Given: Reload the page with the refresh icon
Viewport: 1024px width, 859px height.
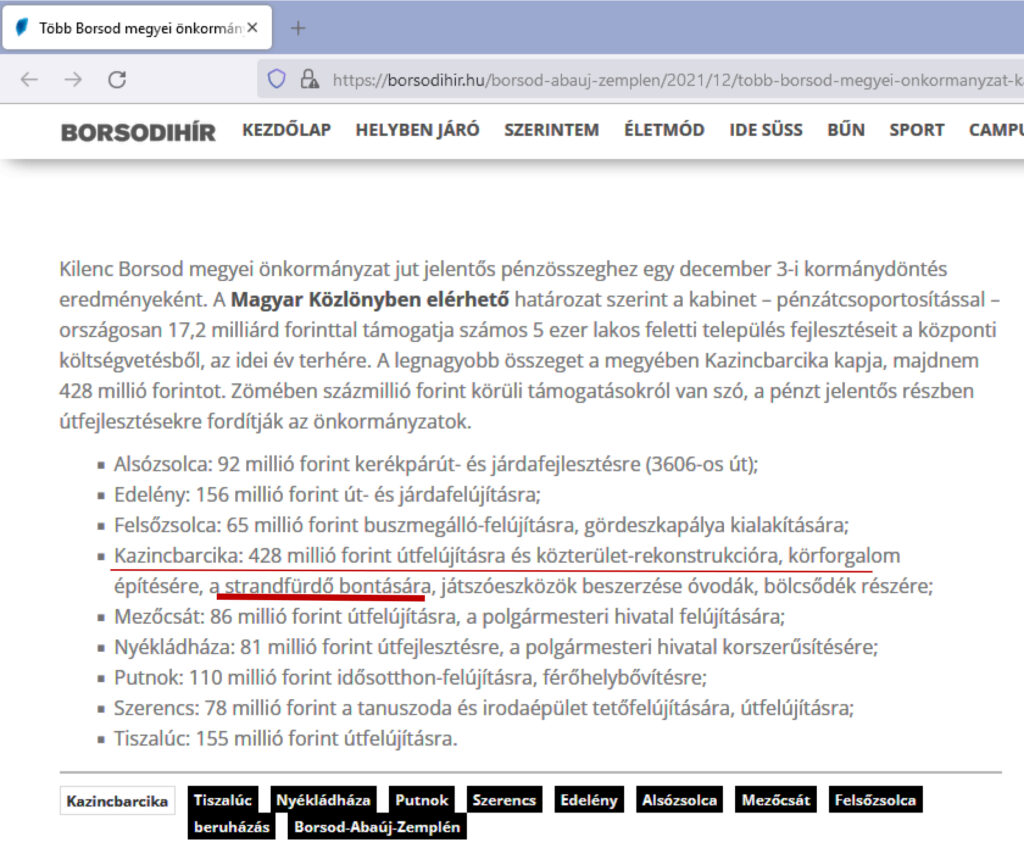Looking at the screenshot, I should pyautogui.click(x=117, y=79).
